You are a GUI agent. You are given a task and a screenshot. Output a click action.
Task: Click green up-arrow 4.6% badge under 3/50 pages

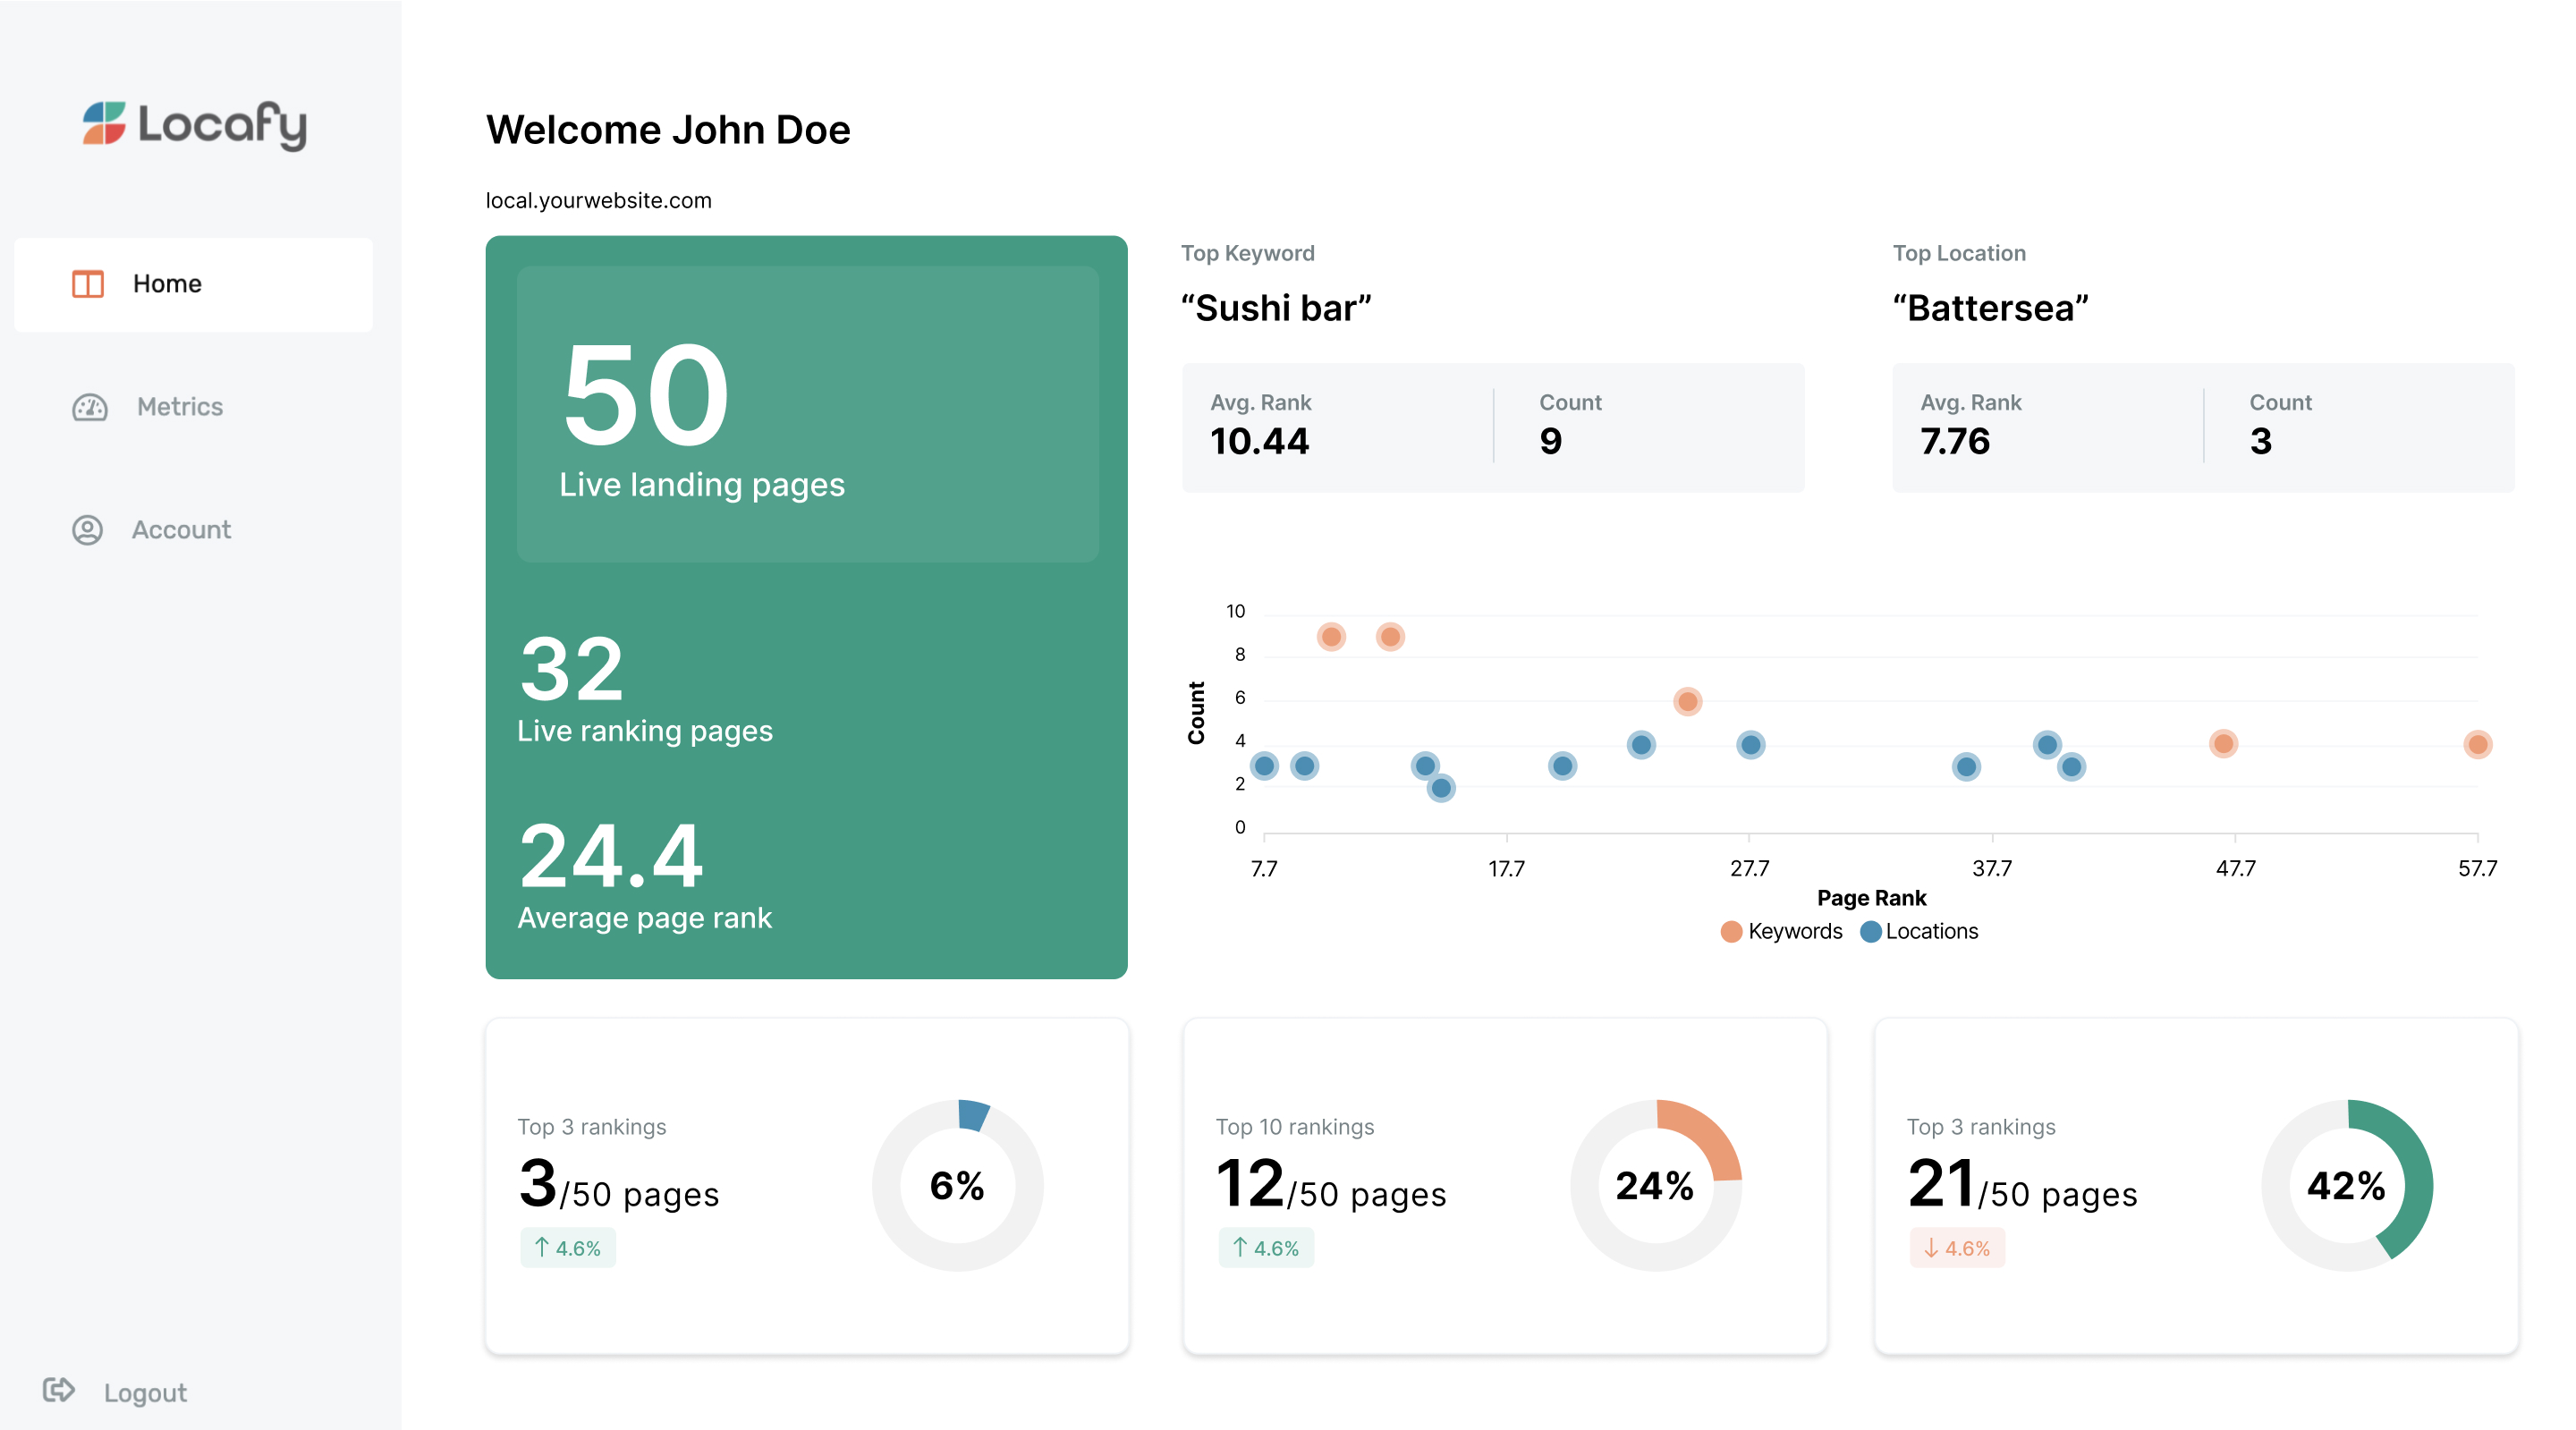pos(568,1248)
